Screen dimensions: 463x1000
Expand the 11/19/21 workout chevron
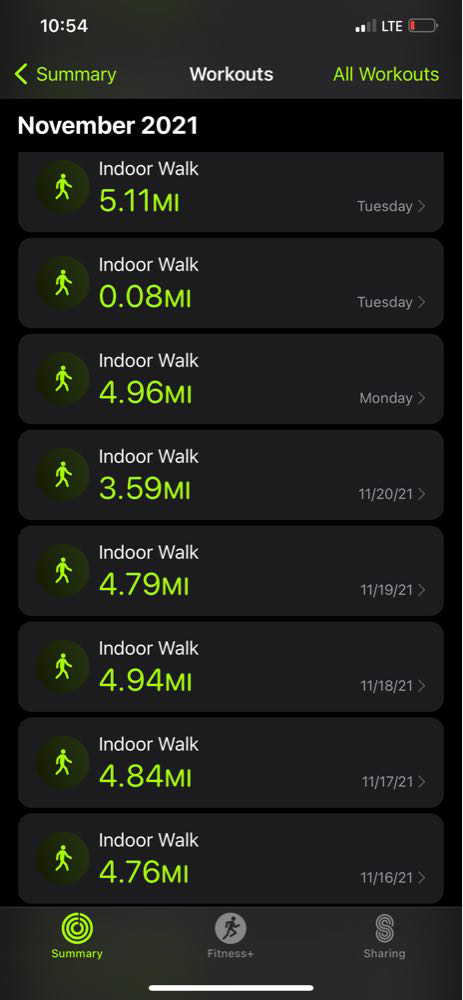[422, 590]
